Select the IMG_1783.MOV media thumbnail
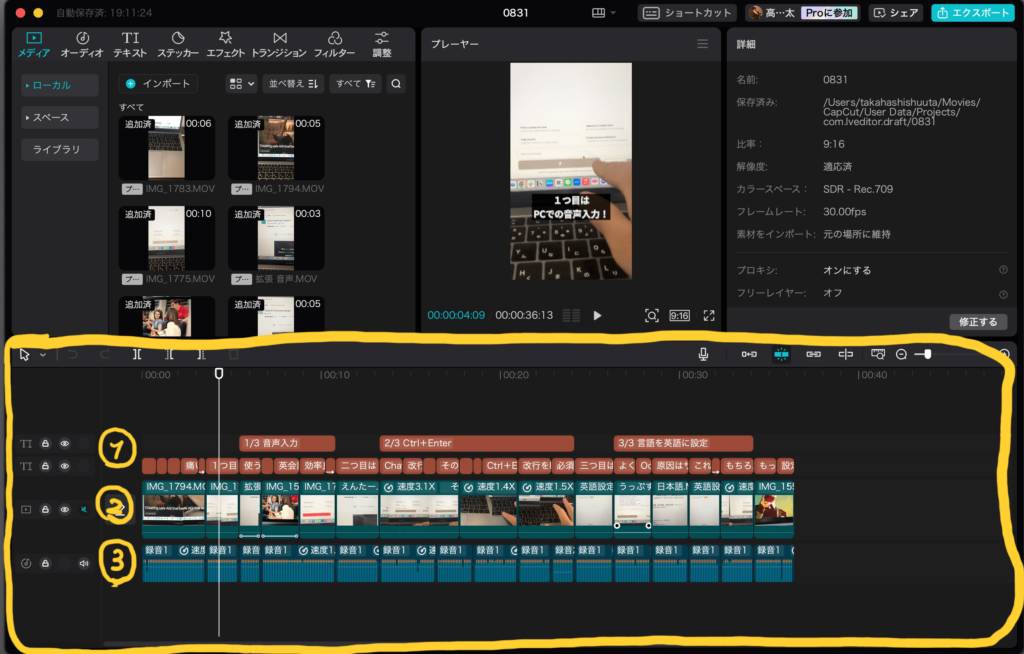This screenshot has width=1024, height=654. click(x=166, y=148)
